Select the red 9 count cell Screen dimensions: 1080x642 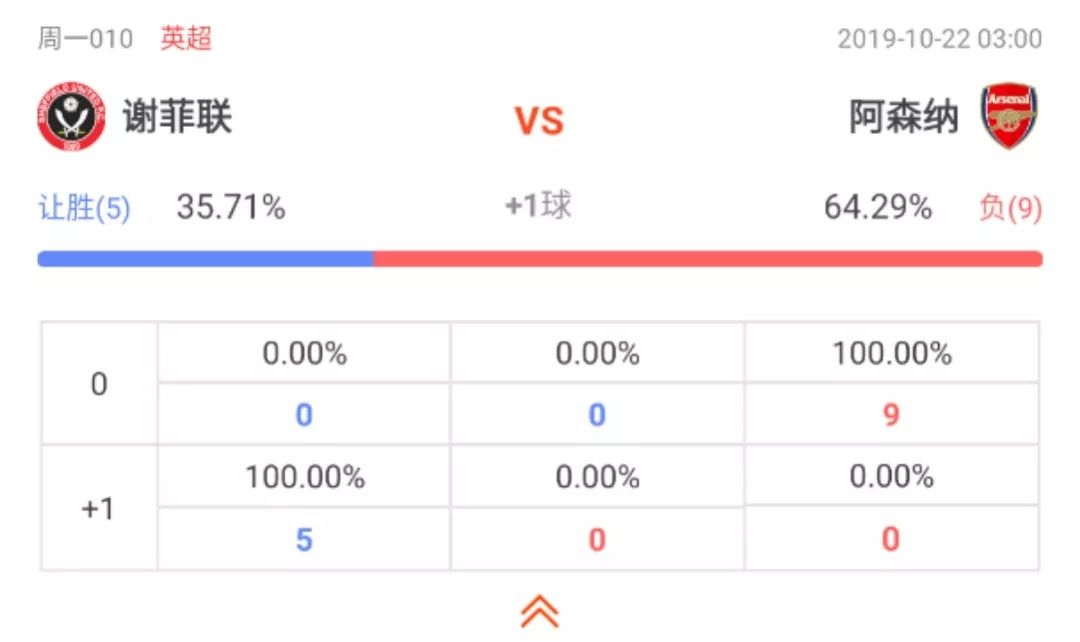coord(892,415)
